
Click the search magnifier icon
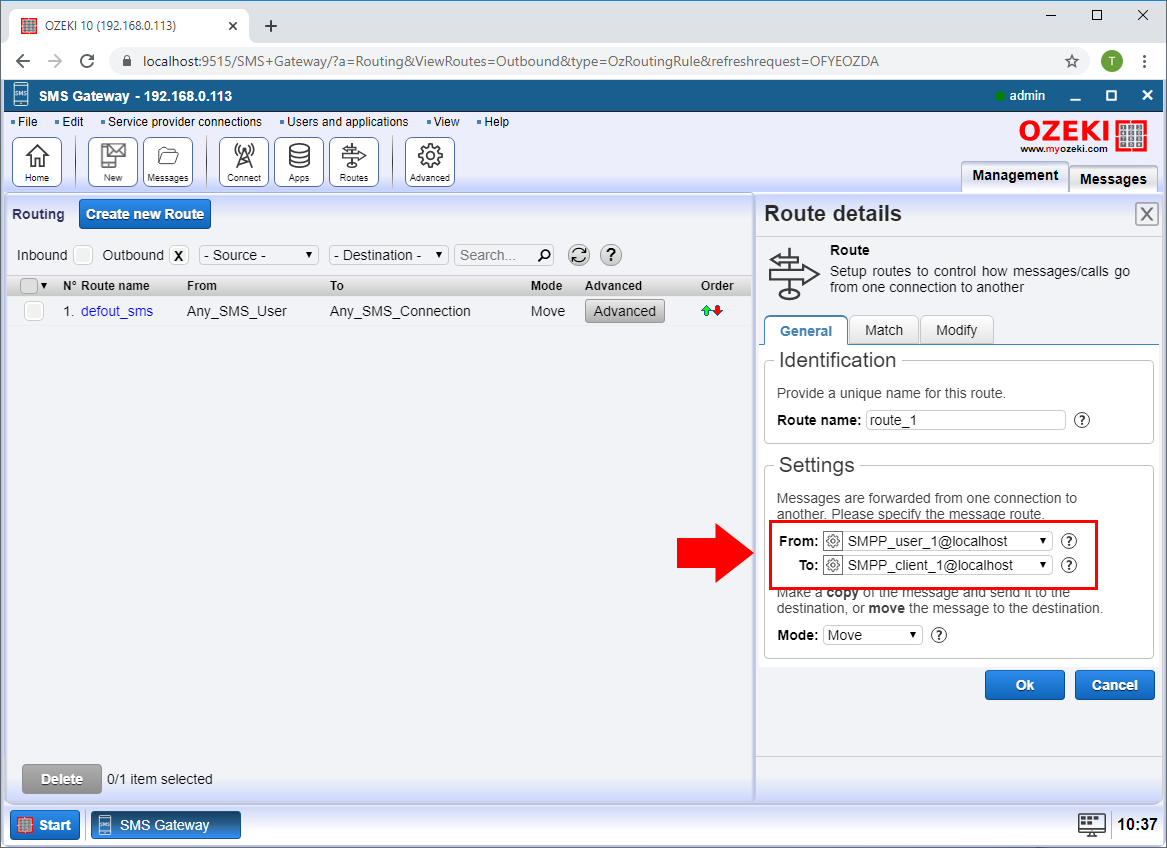[545, 255]
